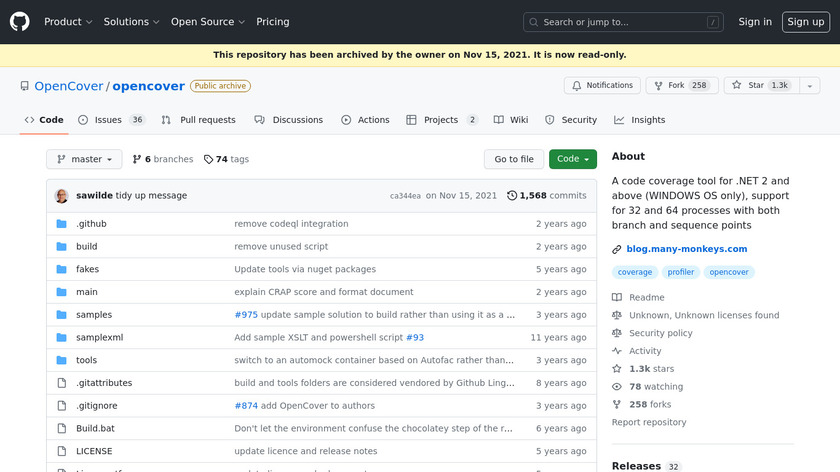Open the .github folder
This screenshot has width=840, height=472.
(91, 224)
